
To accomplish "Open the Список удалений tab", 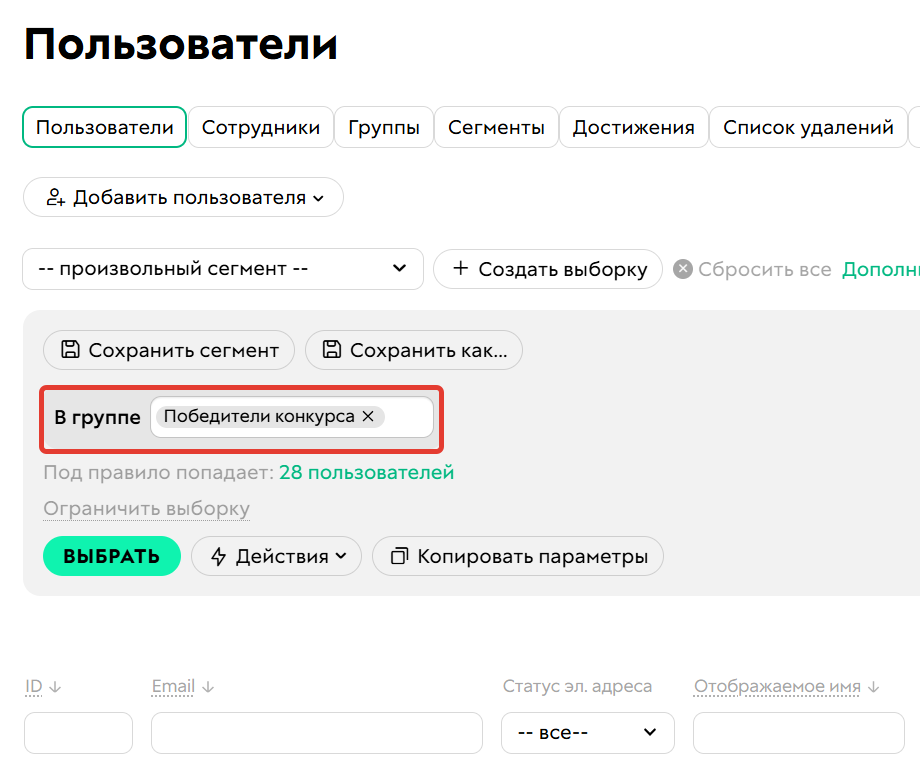I will click(x=807, y=127).
